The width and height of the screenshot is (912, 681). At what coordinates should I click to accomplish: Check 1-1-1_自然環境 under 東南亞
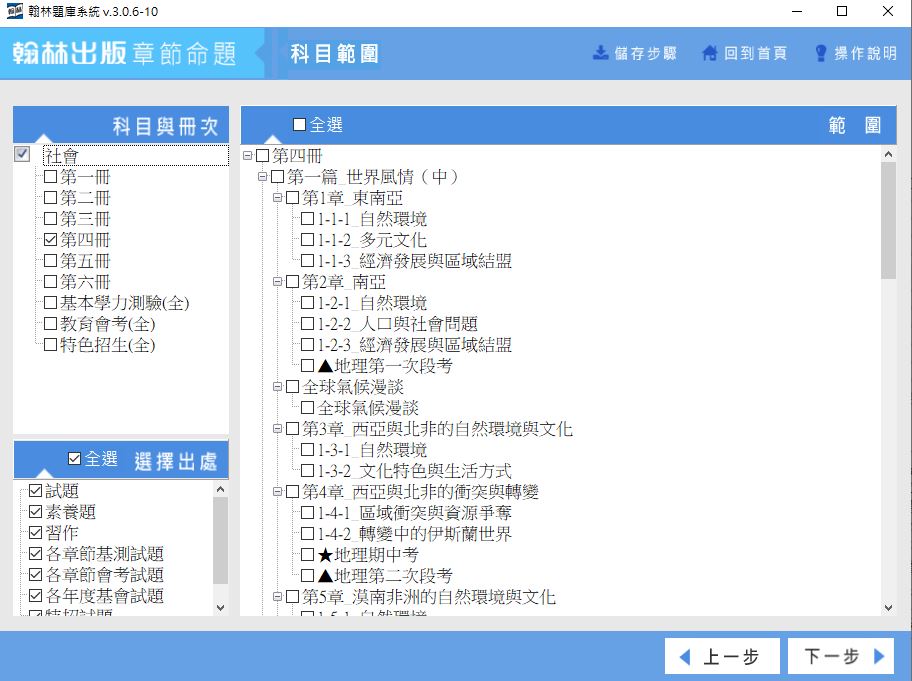pos(307,219)
